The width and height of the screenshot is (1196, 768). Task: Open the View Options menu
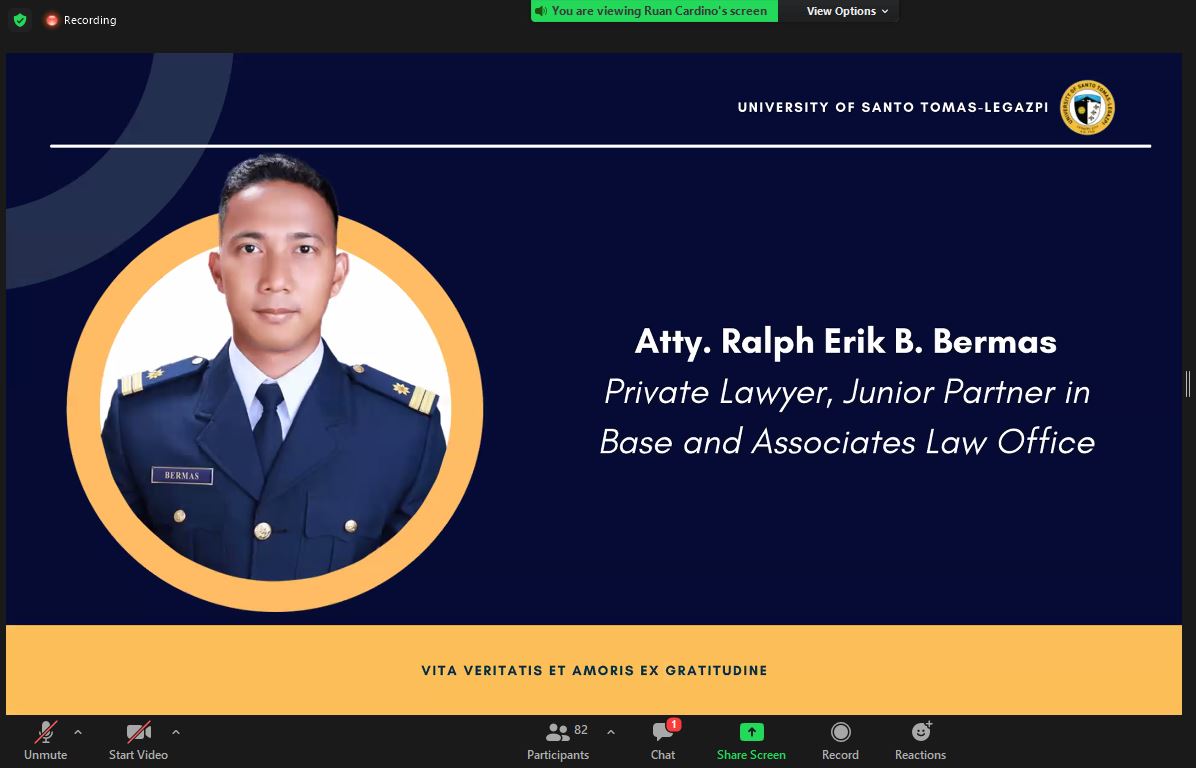coord(840,11)
